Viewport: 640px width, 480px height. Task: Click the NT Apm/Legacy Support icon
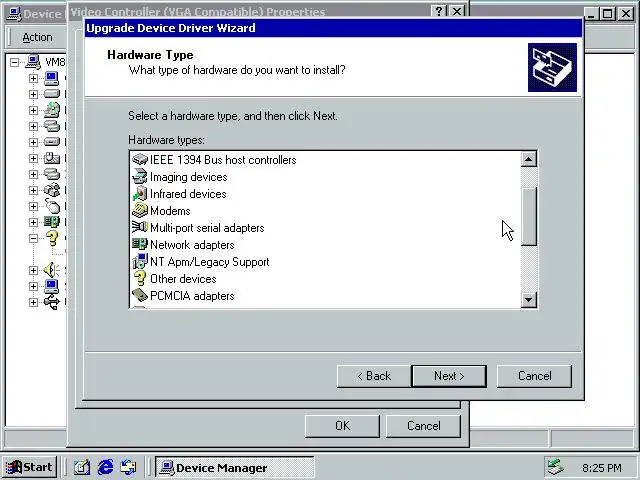tap(140, 262)
